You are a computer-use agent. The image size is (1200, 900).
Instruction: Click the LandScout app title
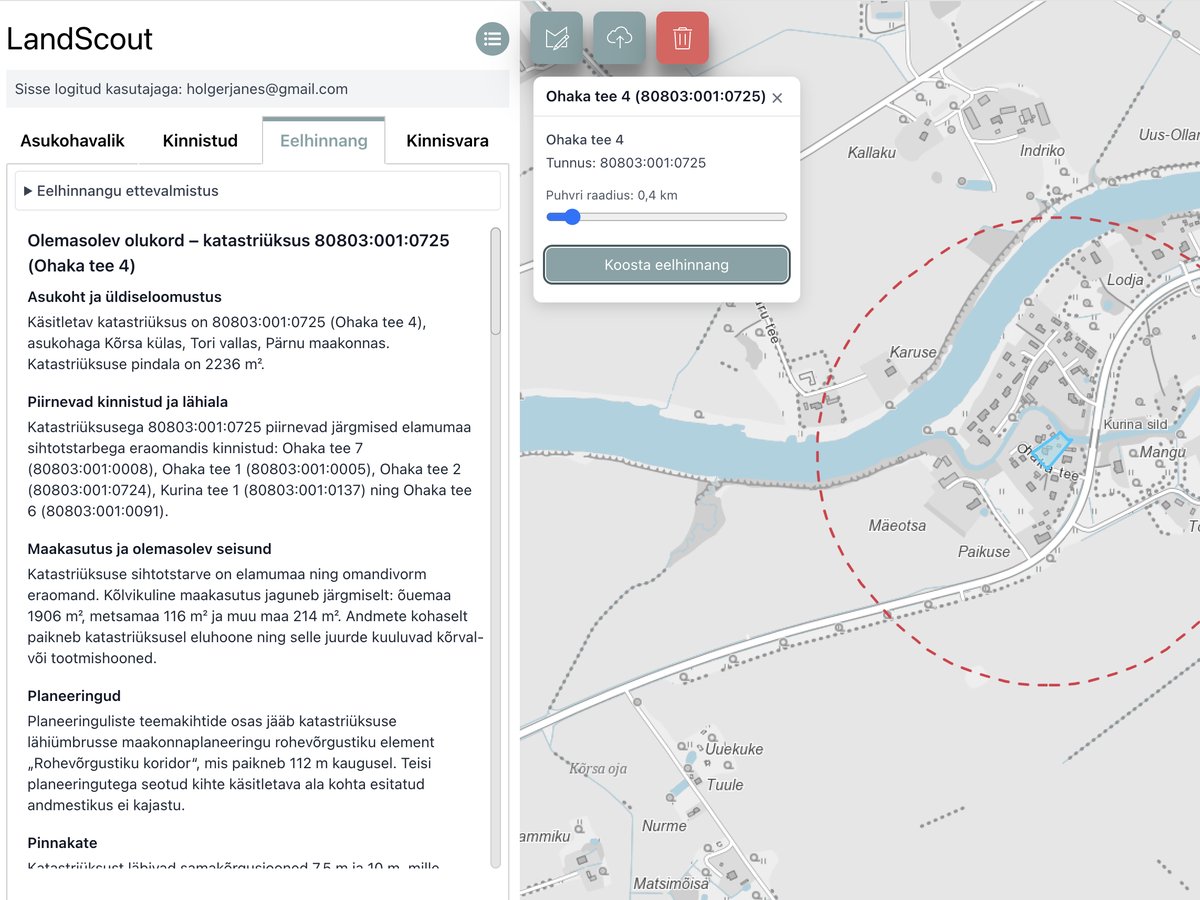[x=80, y=39]
